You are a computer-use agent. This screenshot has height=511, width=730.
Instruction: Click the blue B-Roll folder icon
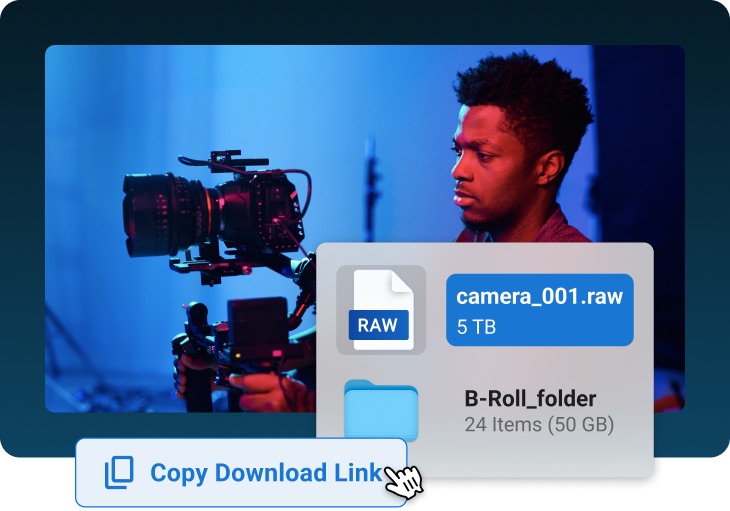point(380,410)
